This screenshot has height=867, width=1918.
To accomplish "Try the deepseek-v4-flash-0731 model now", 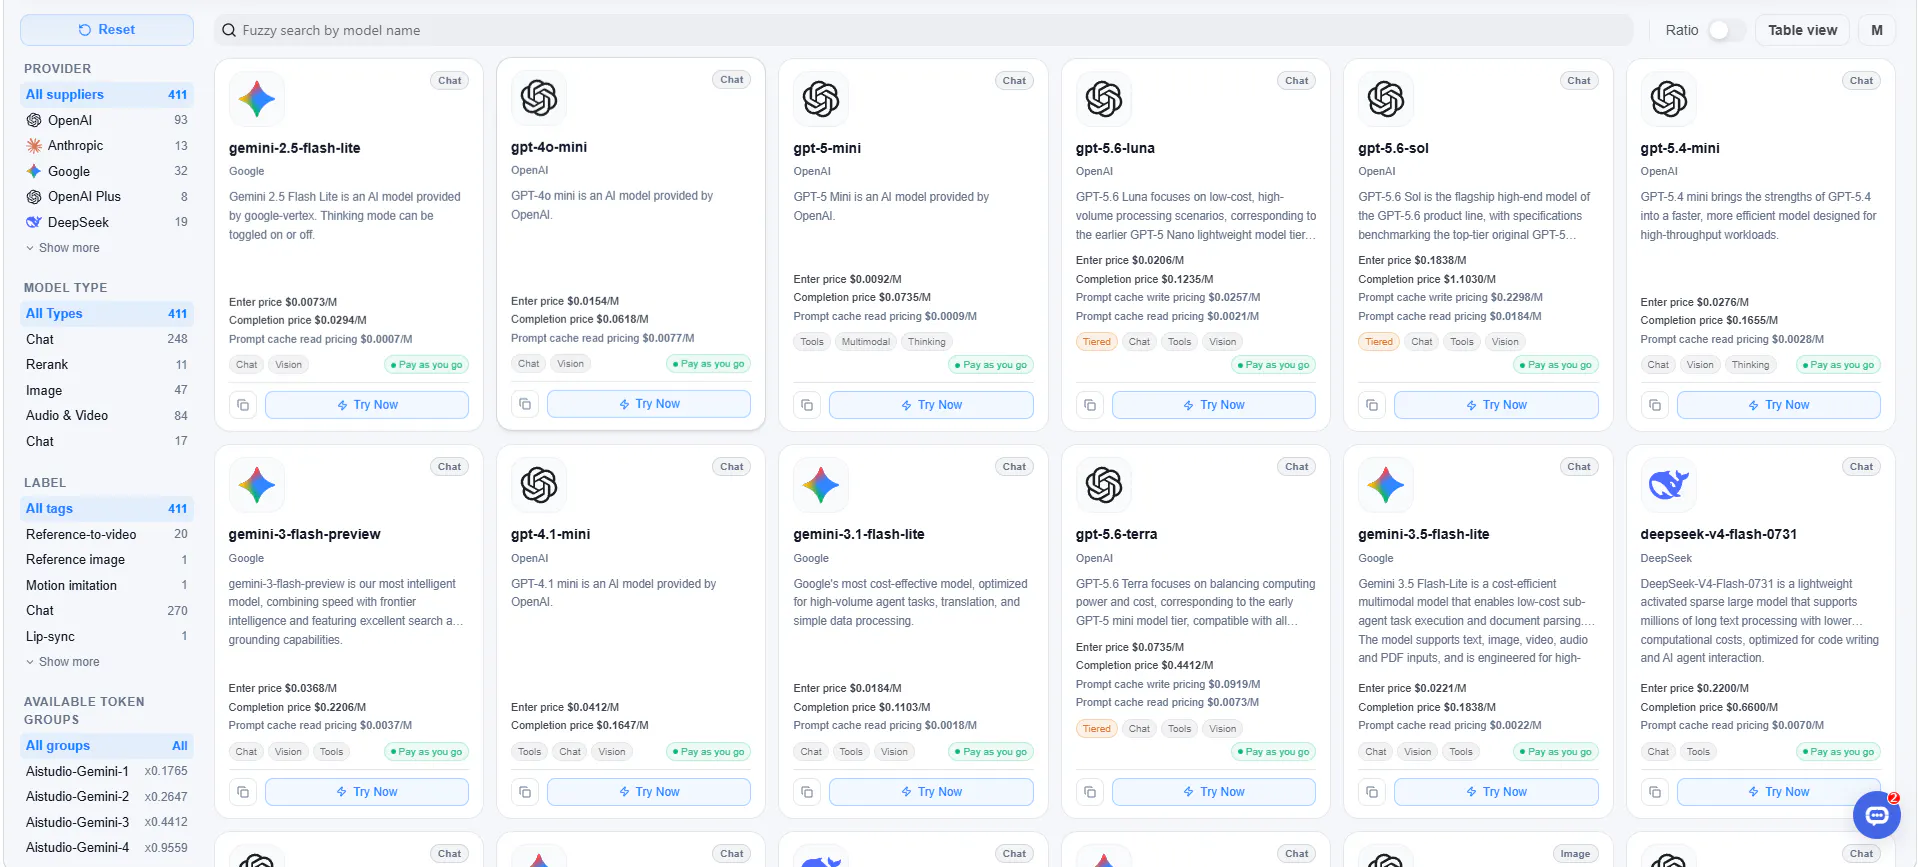I will (x=1778, y=792).
